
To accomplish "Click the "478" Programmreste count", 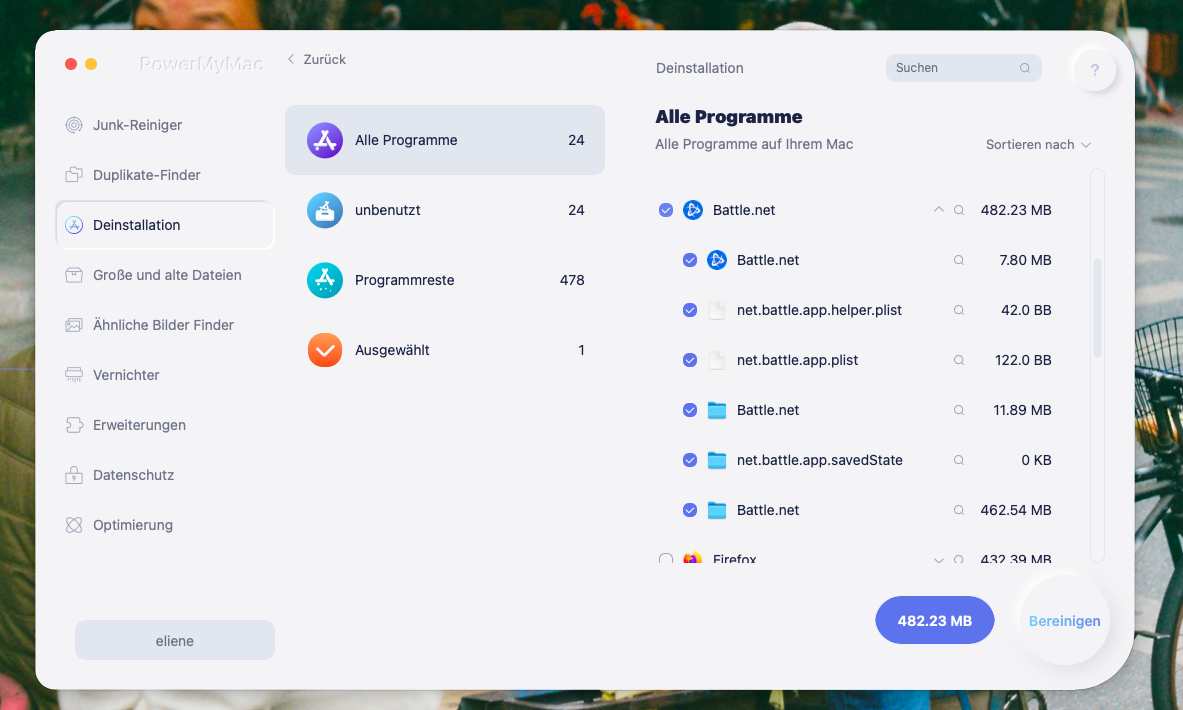I will pos(572,280).
